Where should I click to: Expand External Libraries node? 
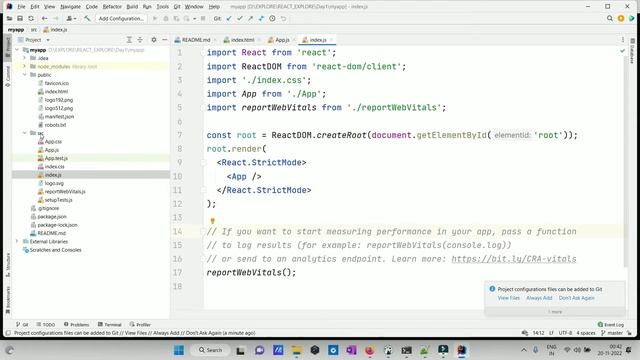(18, 241)
